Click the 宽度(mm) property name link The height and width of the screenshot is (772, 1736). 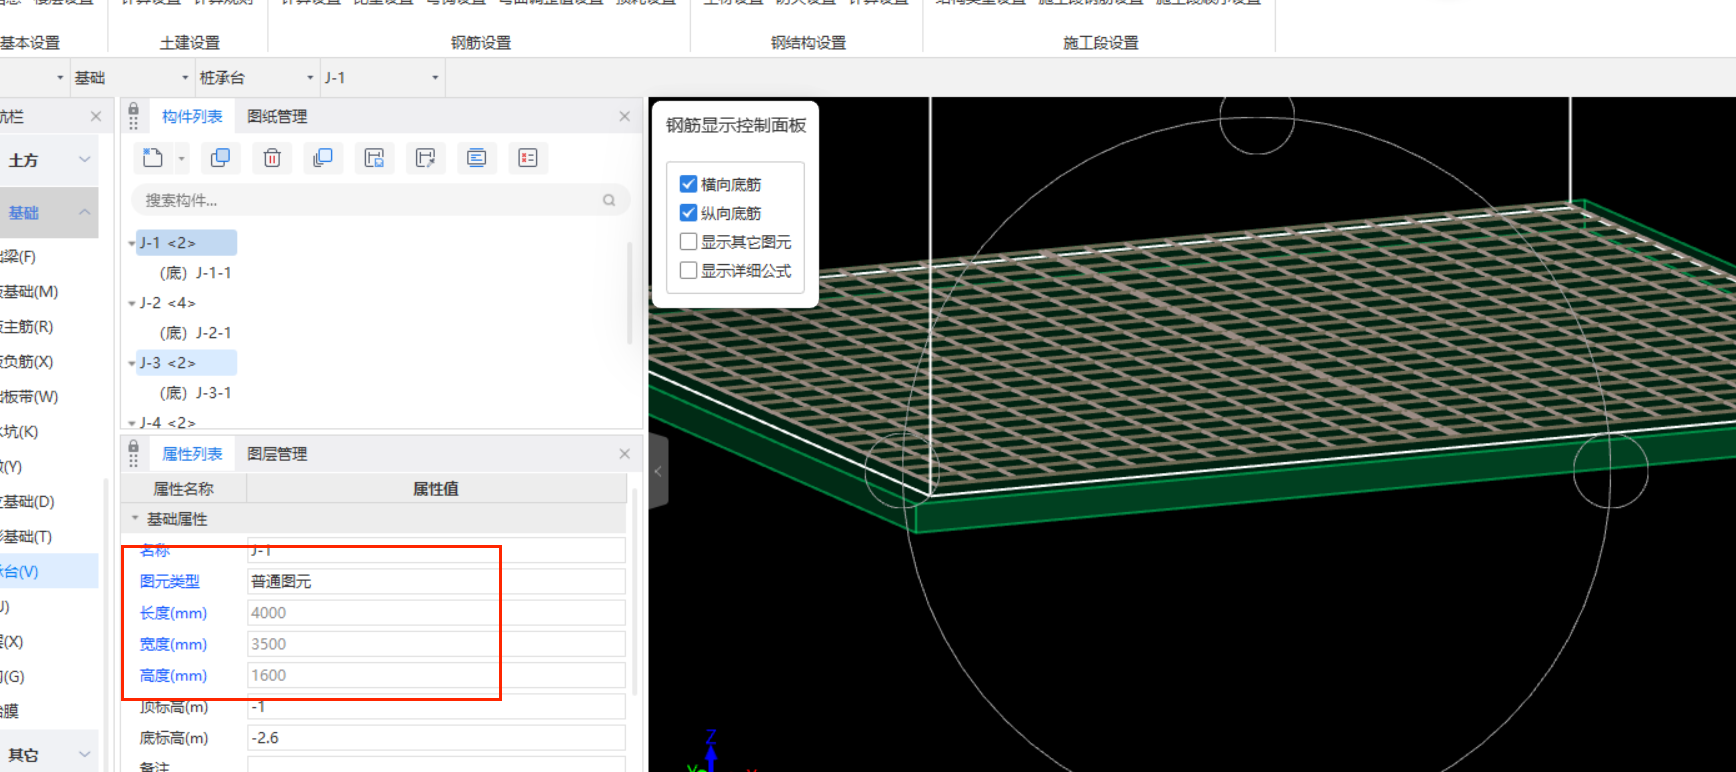point(173,644)
